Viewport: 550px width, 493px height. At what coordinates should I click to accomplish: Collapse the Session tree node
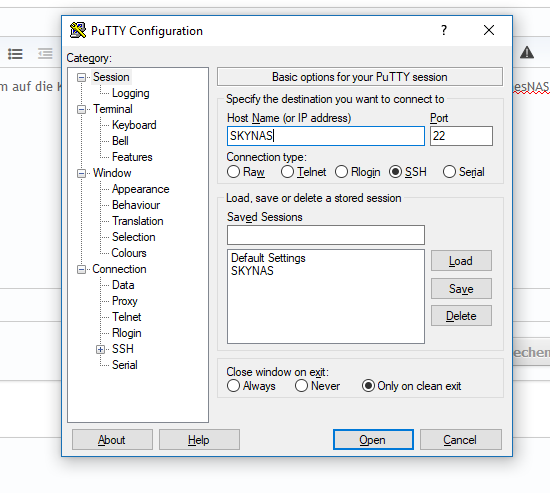point(81,77)
